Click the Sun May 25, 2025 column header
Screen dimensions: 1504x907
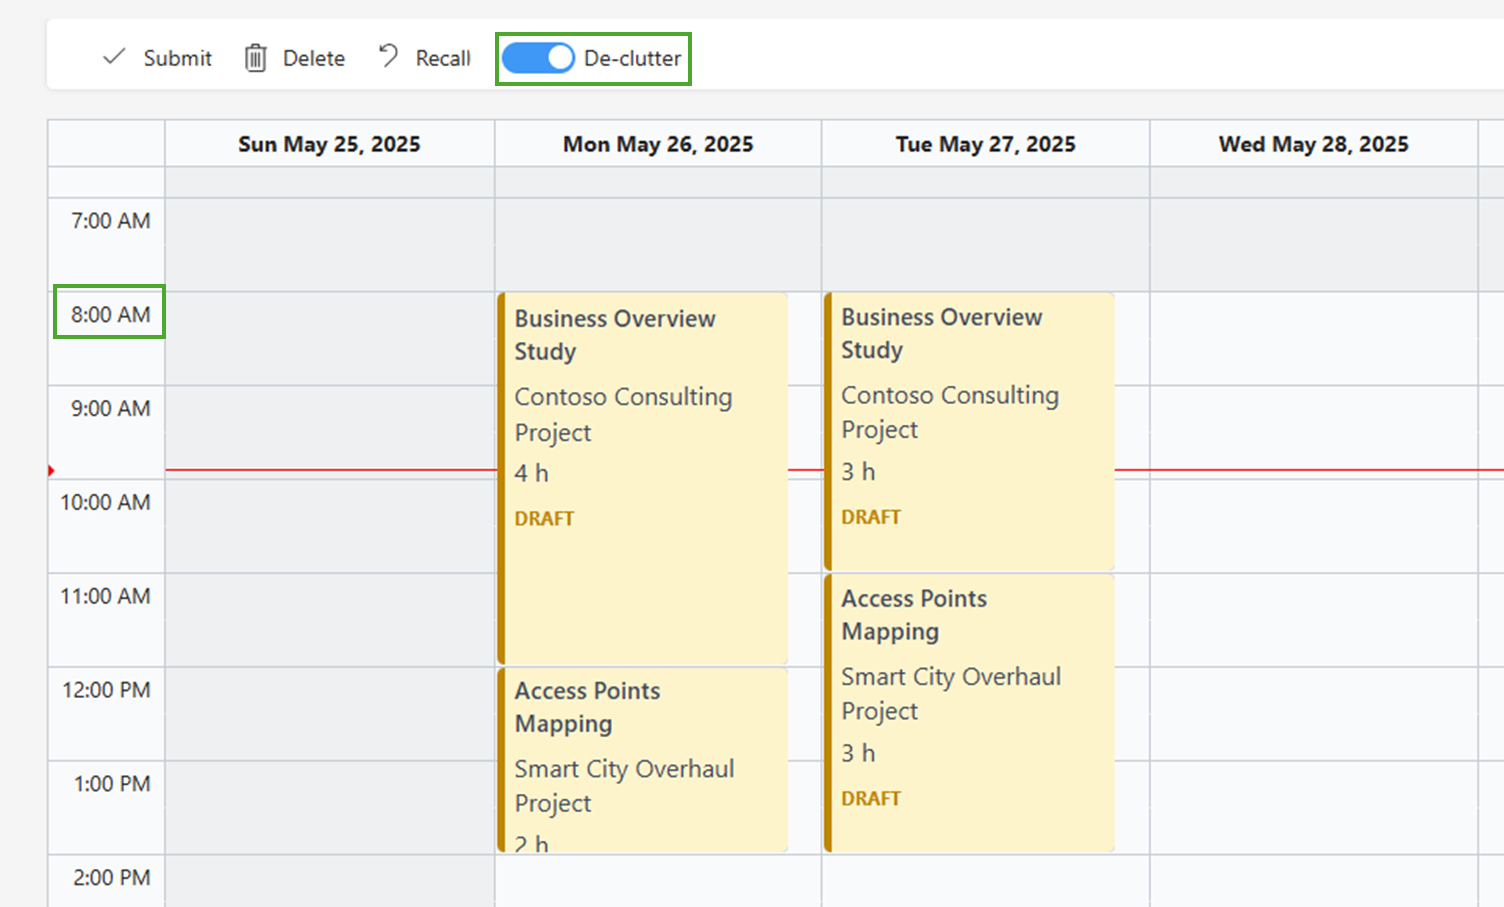click(x=328, y=144)
